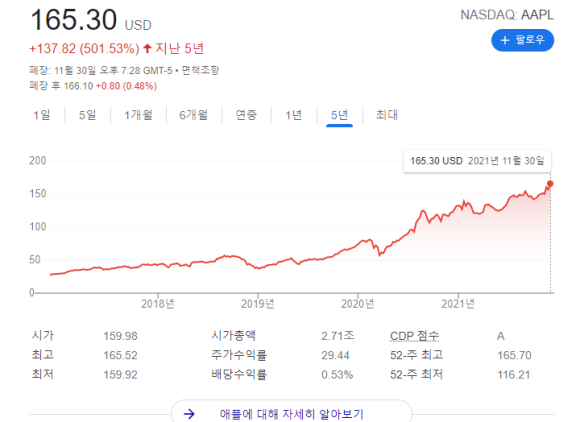The width and height of the screenshot is (580, 422).
Task: Select the 5년 time range tab
Action: pos(339,115)
